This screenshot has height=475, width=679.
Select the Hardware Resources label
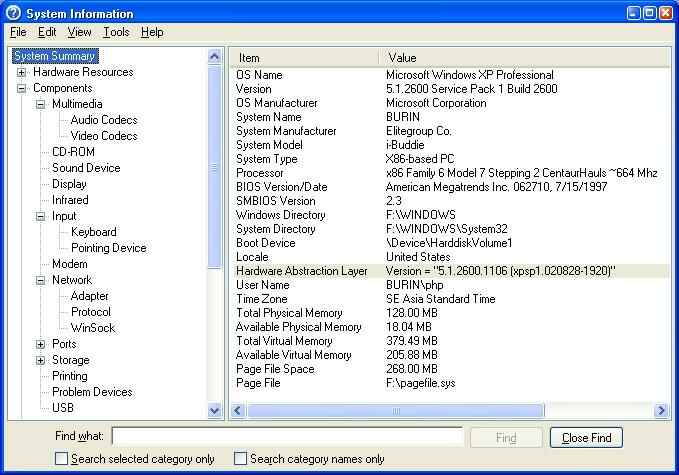click(83, 72)
